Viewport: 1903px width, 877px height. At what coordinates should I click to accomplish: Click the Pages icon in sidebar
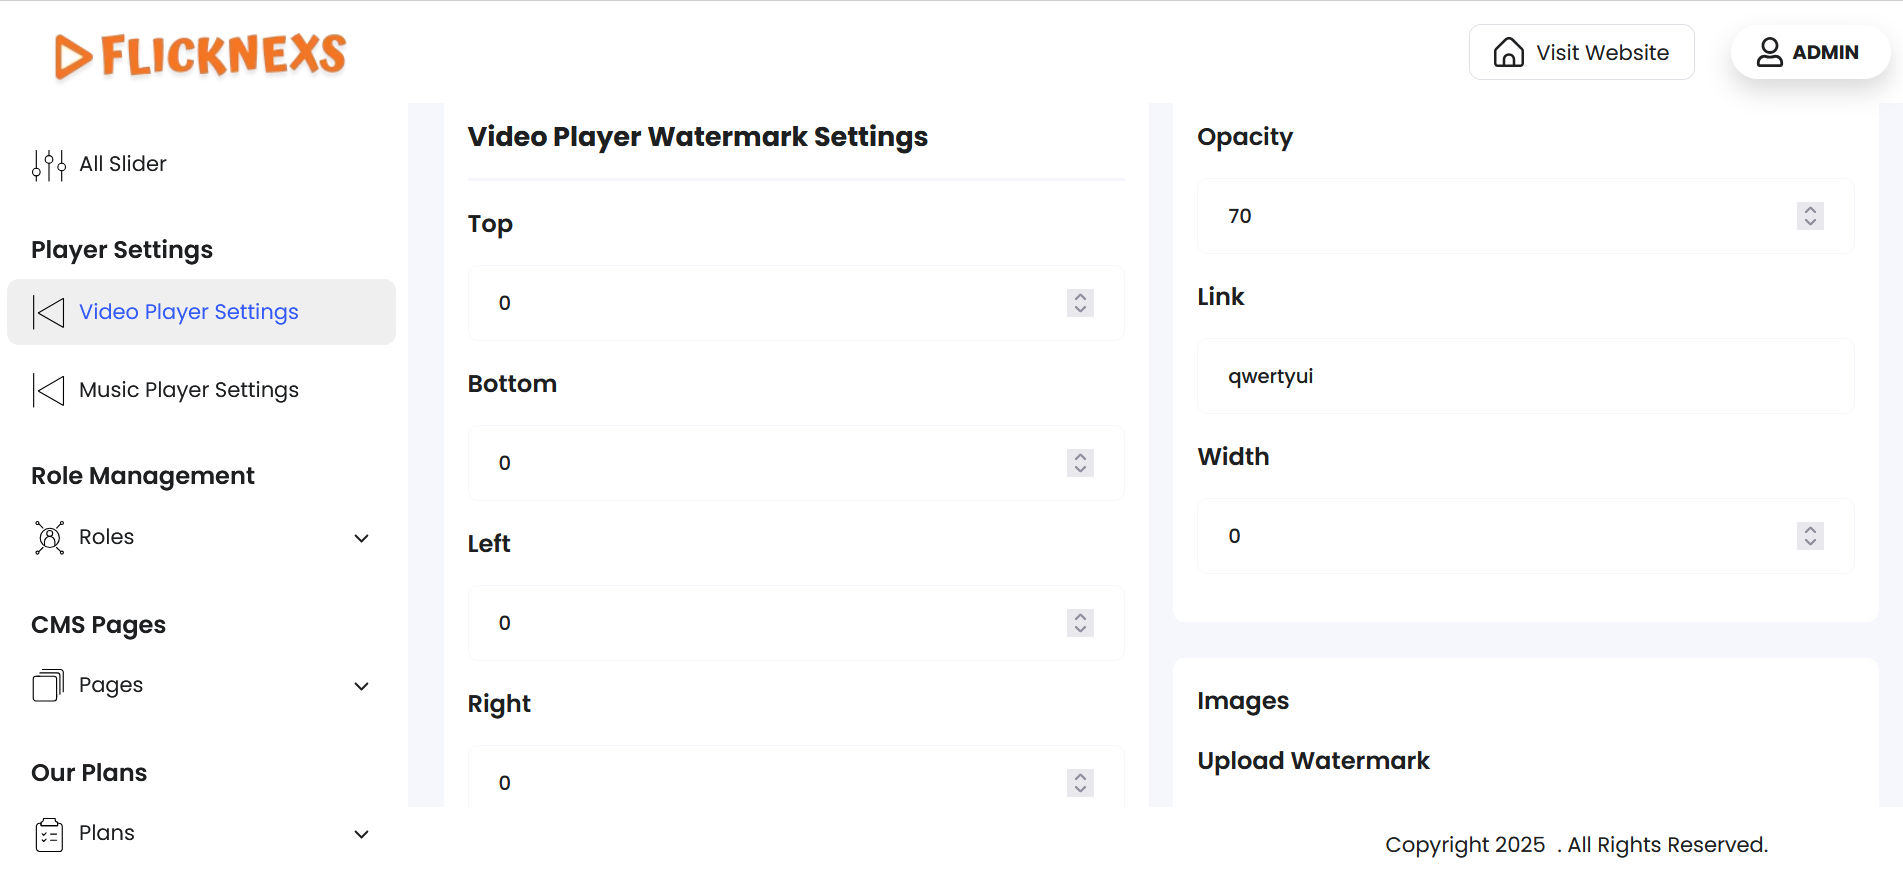[x=49, y=686]
